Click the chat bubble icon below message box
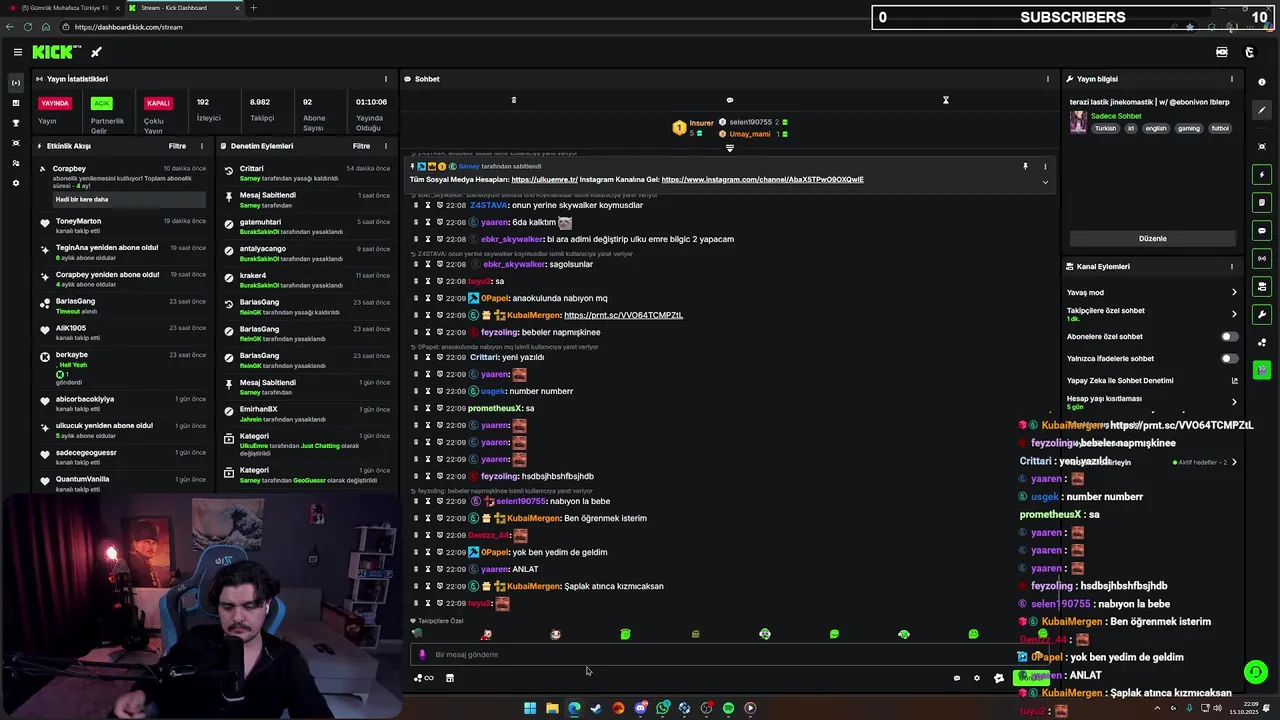Viewport: 1280px width, 720px height. pos(956,678)
